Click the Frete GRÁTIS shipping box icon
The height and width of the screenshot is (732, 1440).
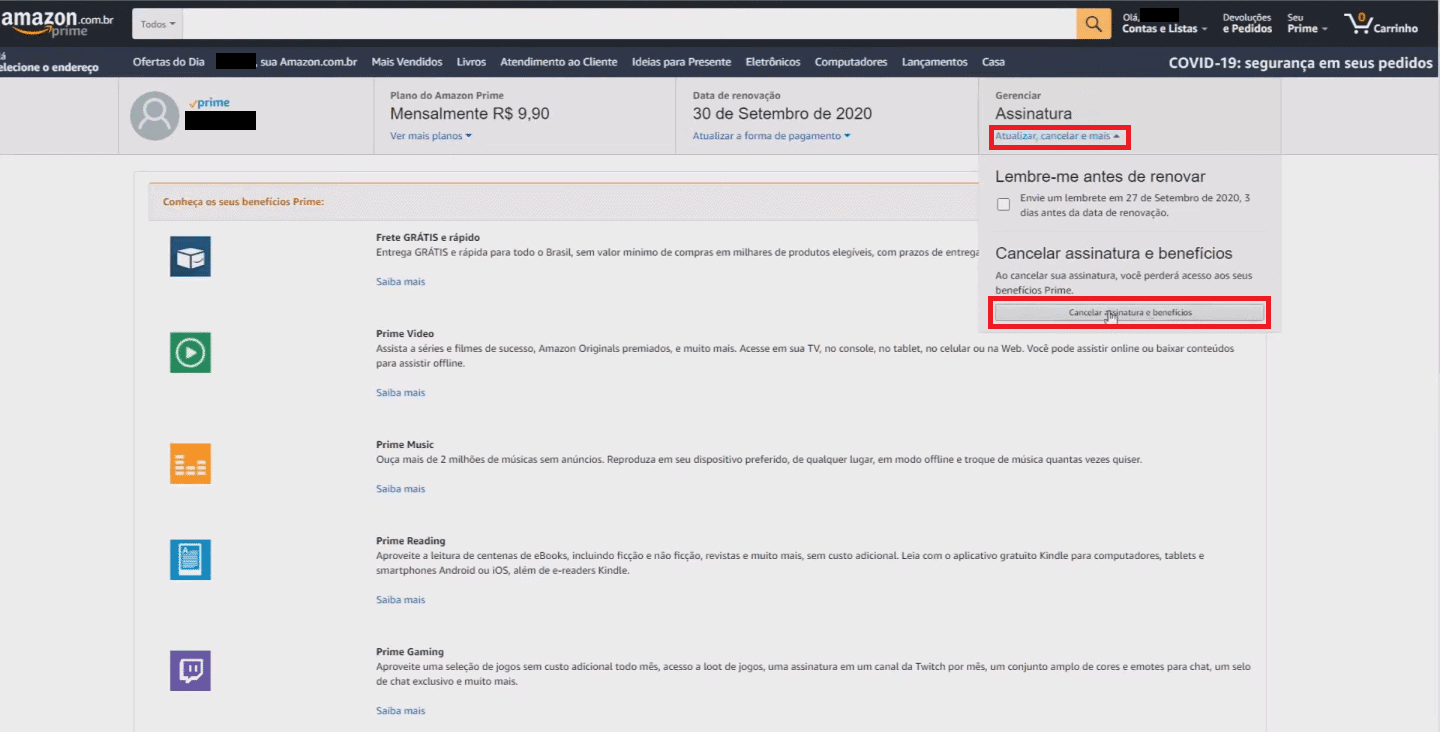point(190,256)
